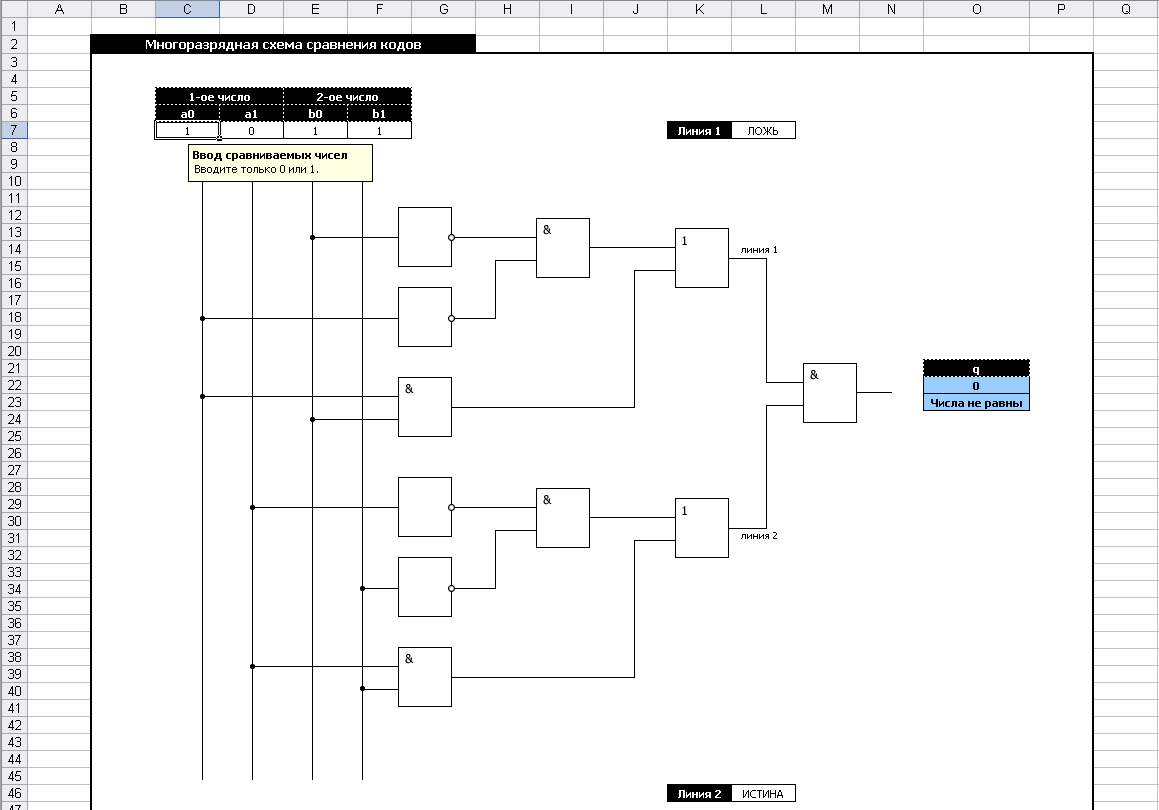The image size is (1159, 810).
Task: Select column O header
Action: (x=976, y=9)
